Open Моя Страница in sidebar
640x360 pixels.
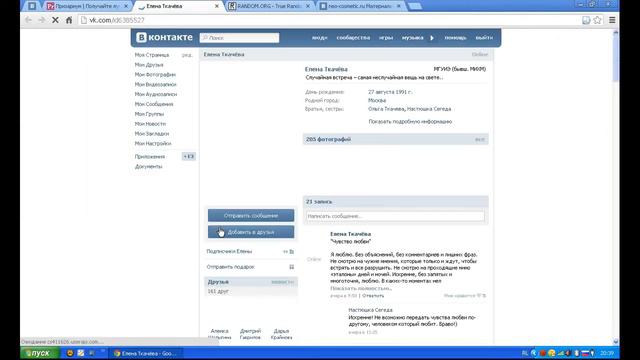coord(152,55)
